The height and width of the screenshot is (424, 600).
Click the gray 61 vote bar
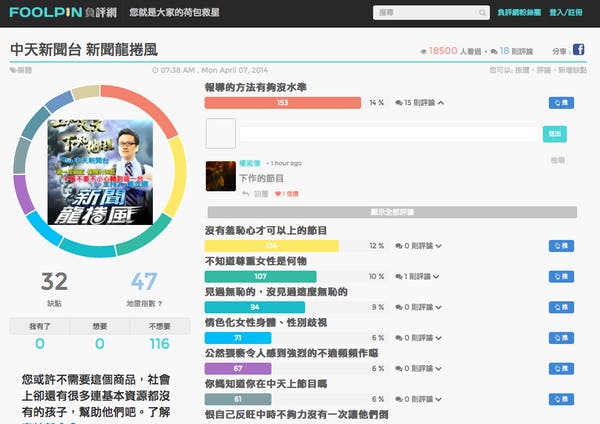click(238, 399)
